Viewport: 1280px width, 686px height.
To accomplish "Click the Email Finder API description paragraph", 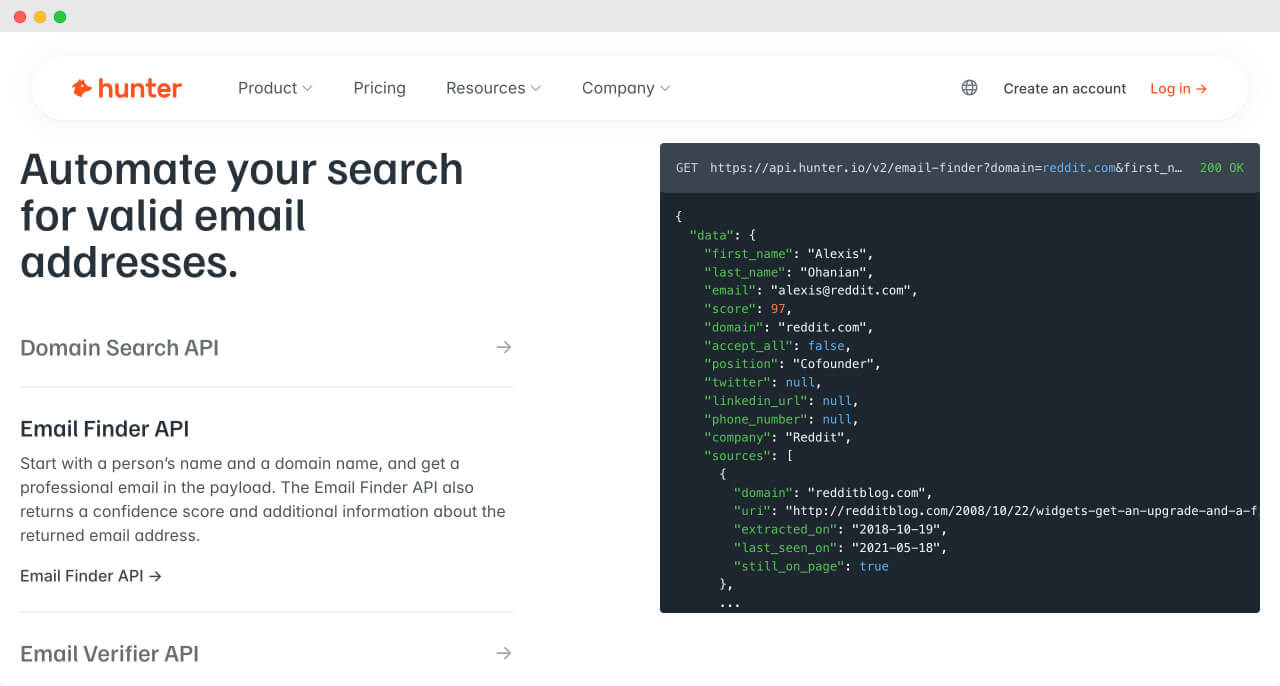I will 264,499.
